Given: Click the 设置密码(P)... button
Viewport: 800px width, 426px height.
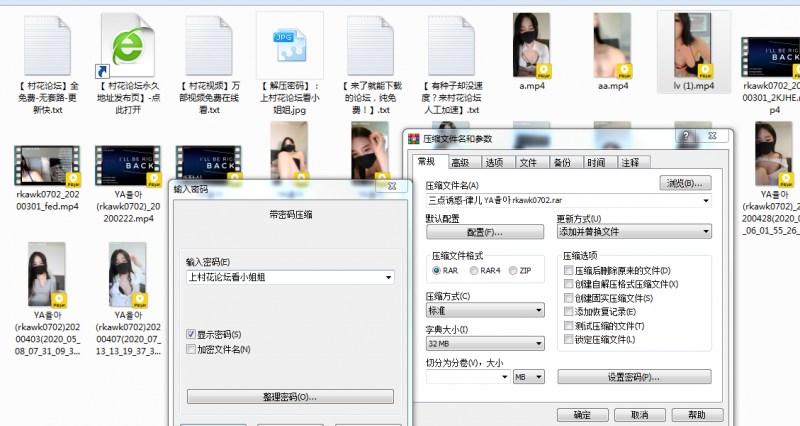Looking at the screenshot, I should [633, 377].
